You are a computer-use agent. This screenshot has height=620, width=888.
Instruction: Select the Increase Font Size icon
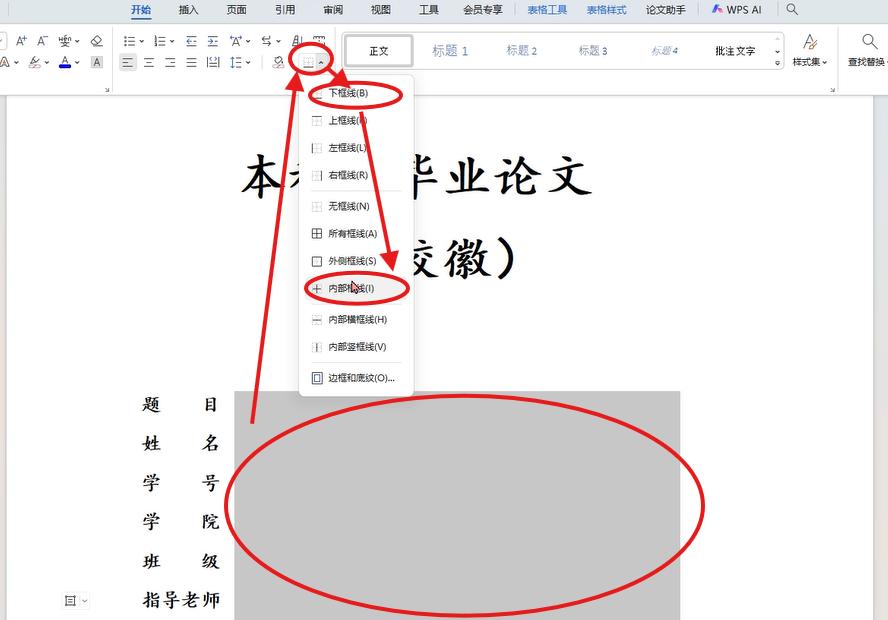click(x=21, y=40)
